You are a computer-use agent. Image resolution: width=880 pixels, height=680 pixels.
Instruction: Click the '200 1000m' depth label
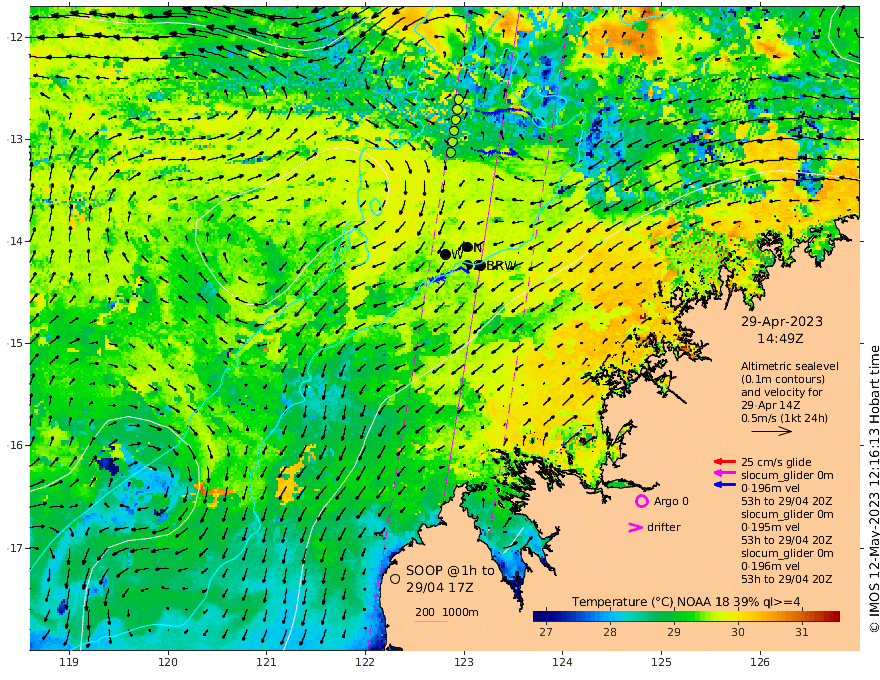(x=447, y=612)
